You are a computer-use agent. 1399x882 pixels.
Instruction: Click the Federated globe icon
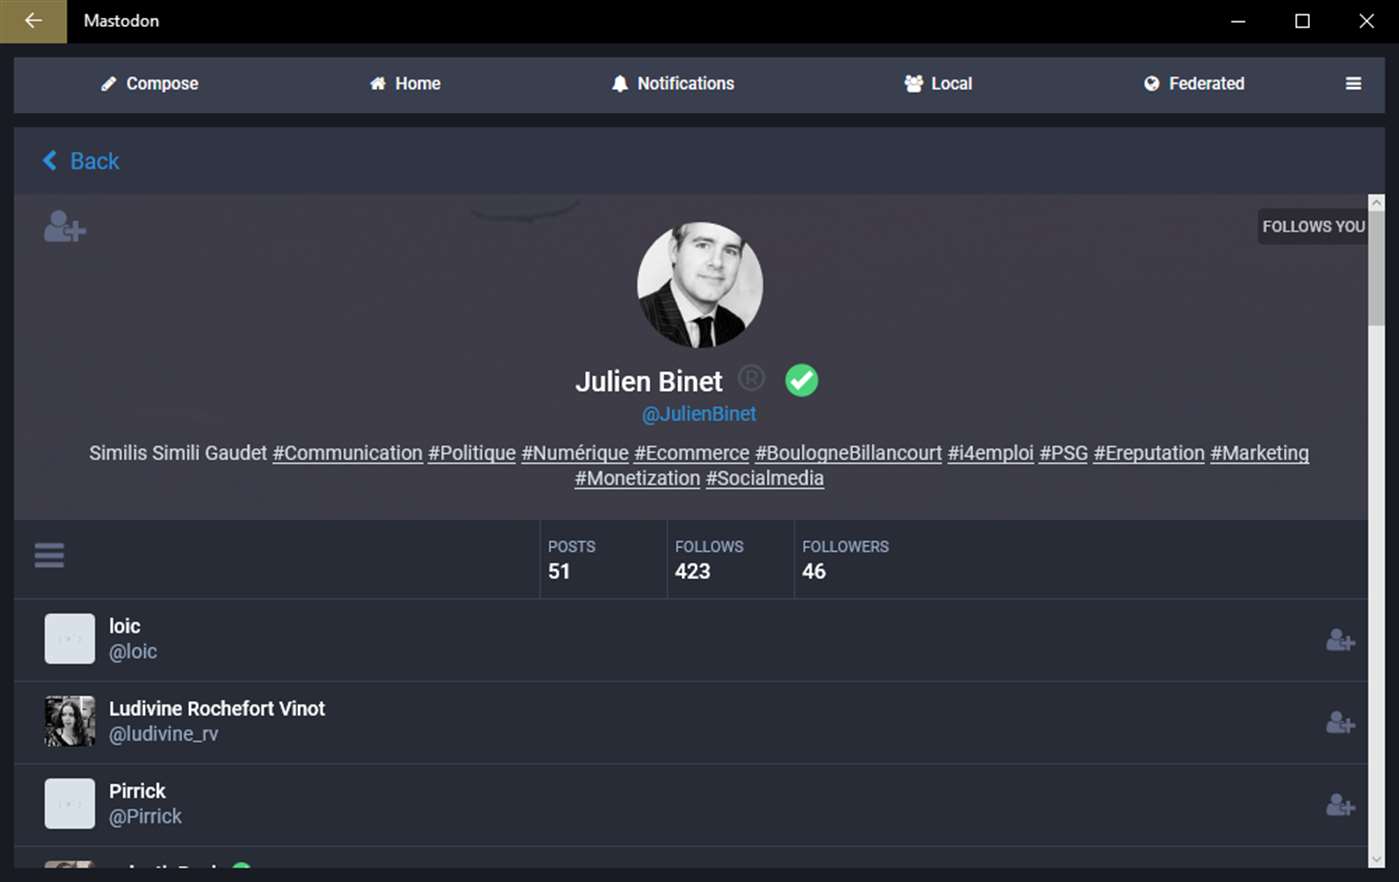(x=1152, y=84)
